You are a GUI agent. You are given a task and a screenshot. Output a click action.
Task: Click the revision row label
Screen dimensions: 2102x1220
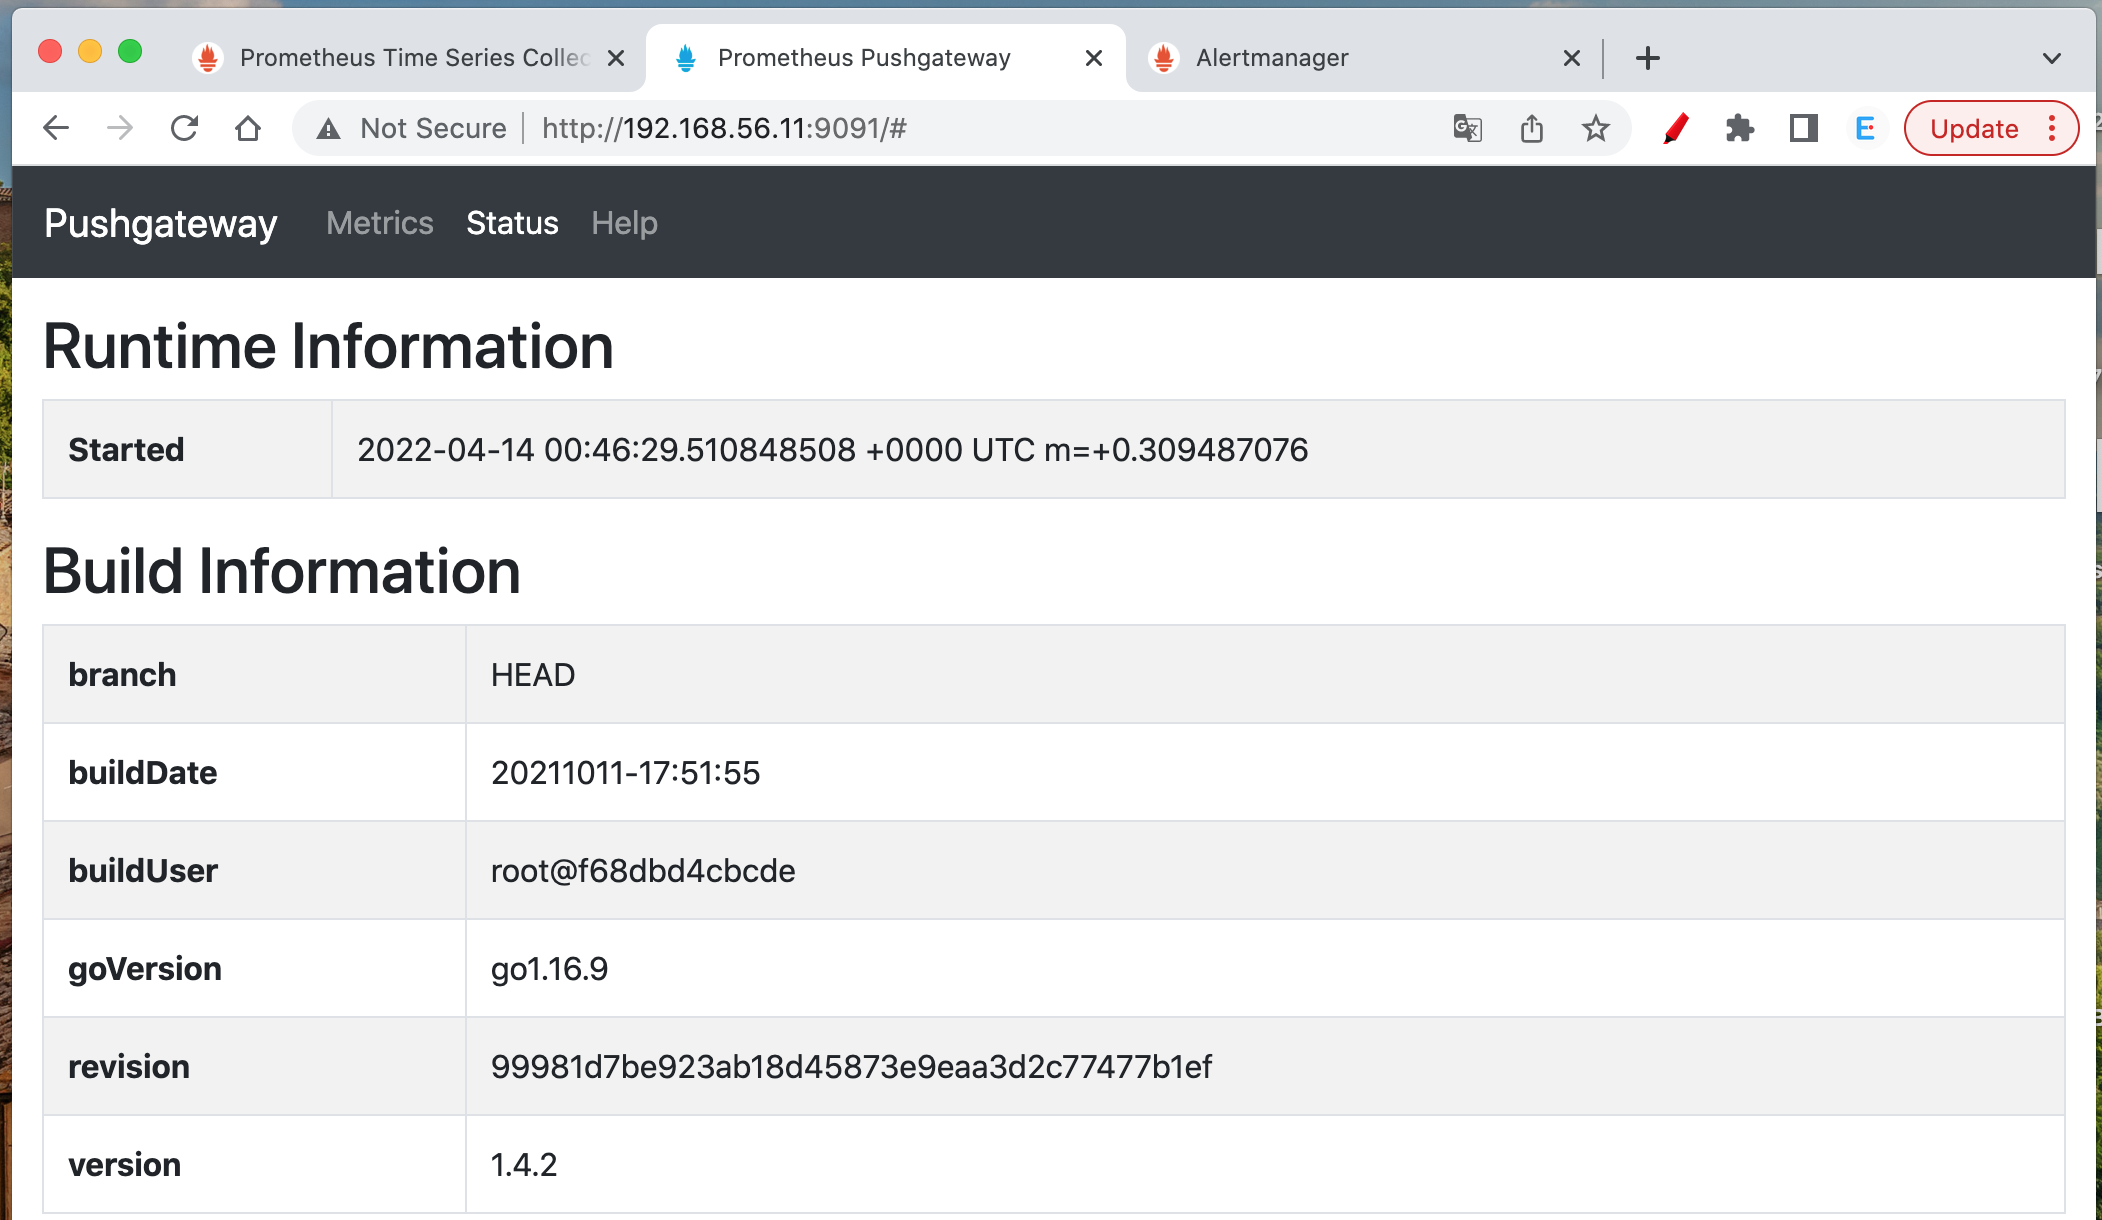(129, 1067)
